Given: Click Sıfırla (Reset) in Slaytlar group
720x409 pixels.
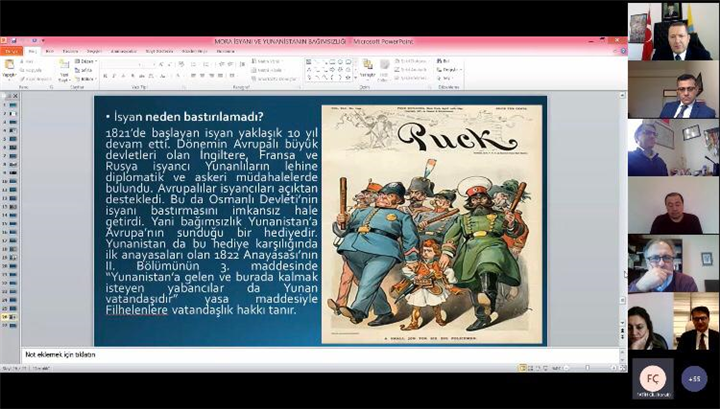Looking at the screenshot, I should click(84, 70).
